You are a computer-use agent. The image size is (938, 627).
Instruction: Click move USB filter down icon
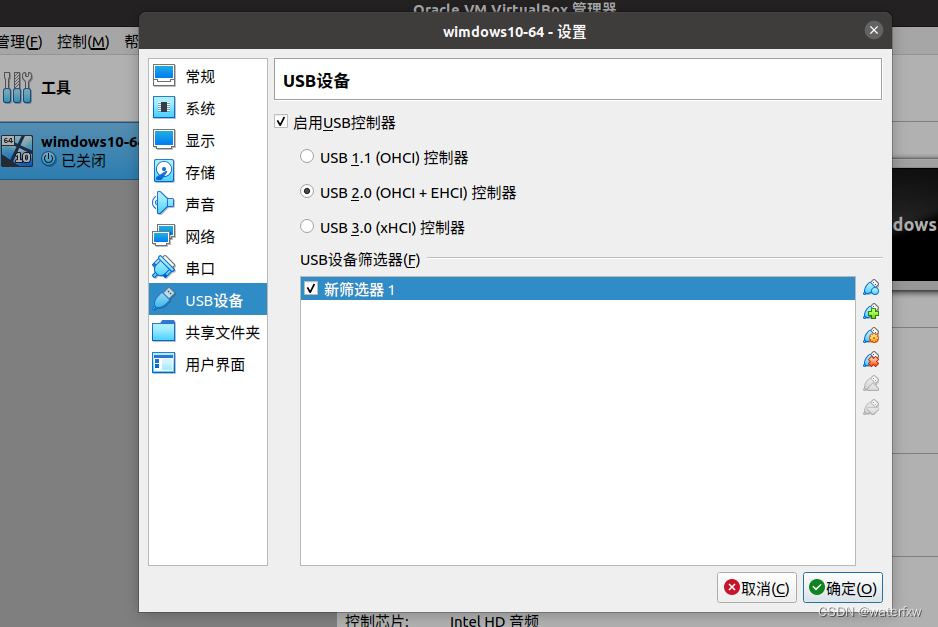pos(871,407)
